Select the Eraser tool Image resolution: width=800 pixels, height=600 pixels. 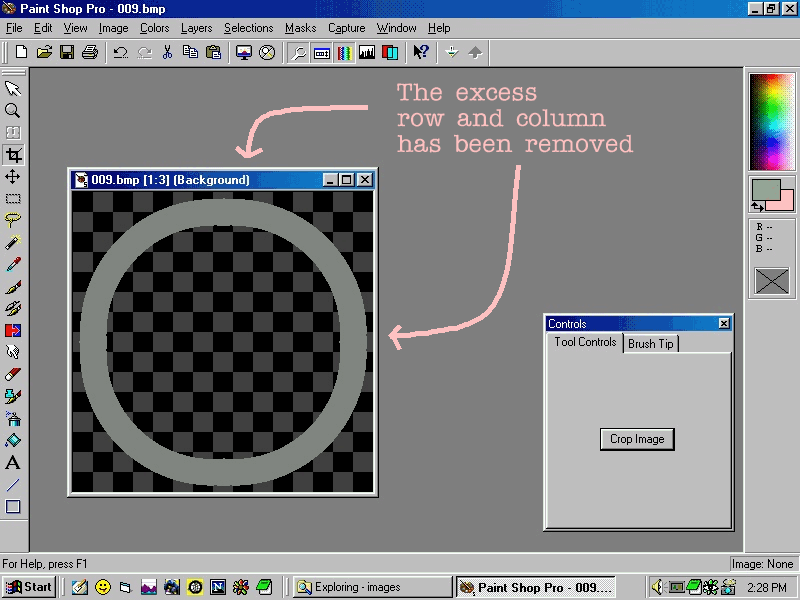click(x=13, y=375)
